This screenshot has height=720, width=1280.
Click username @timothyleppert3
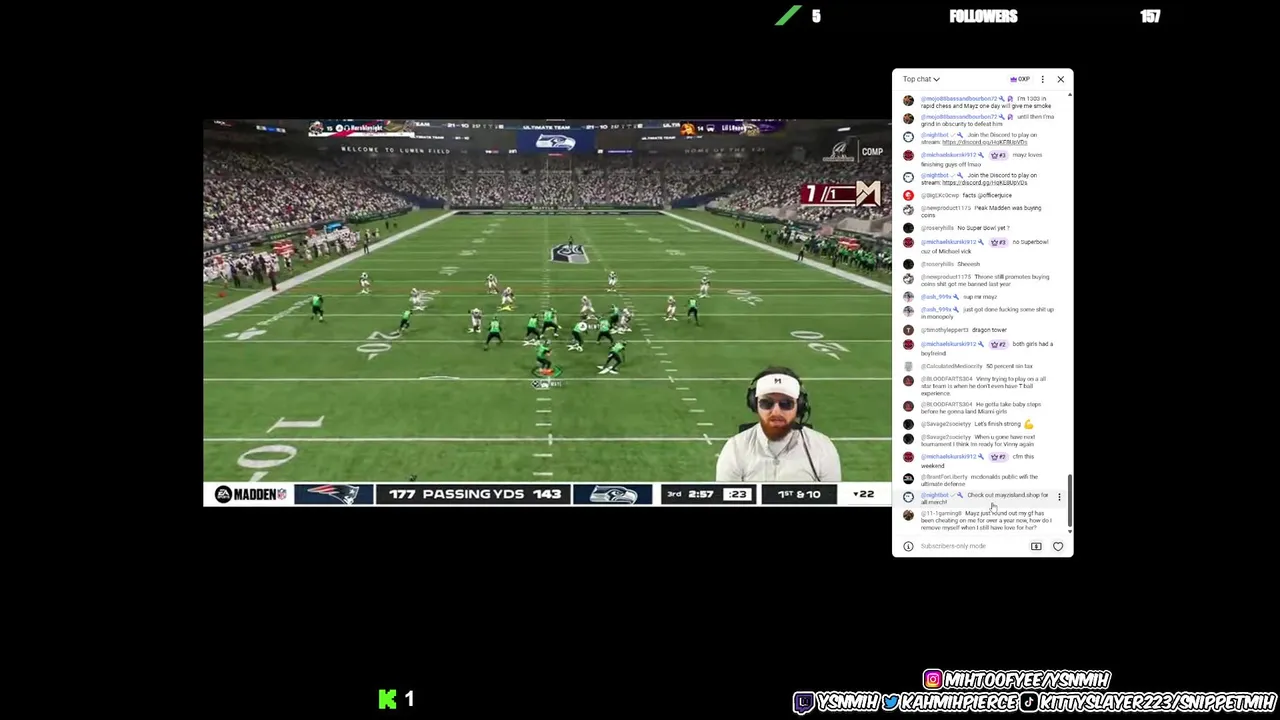point(943,330)
